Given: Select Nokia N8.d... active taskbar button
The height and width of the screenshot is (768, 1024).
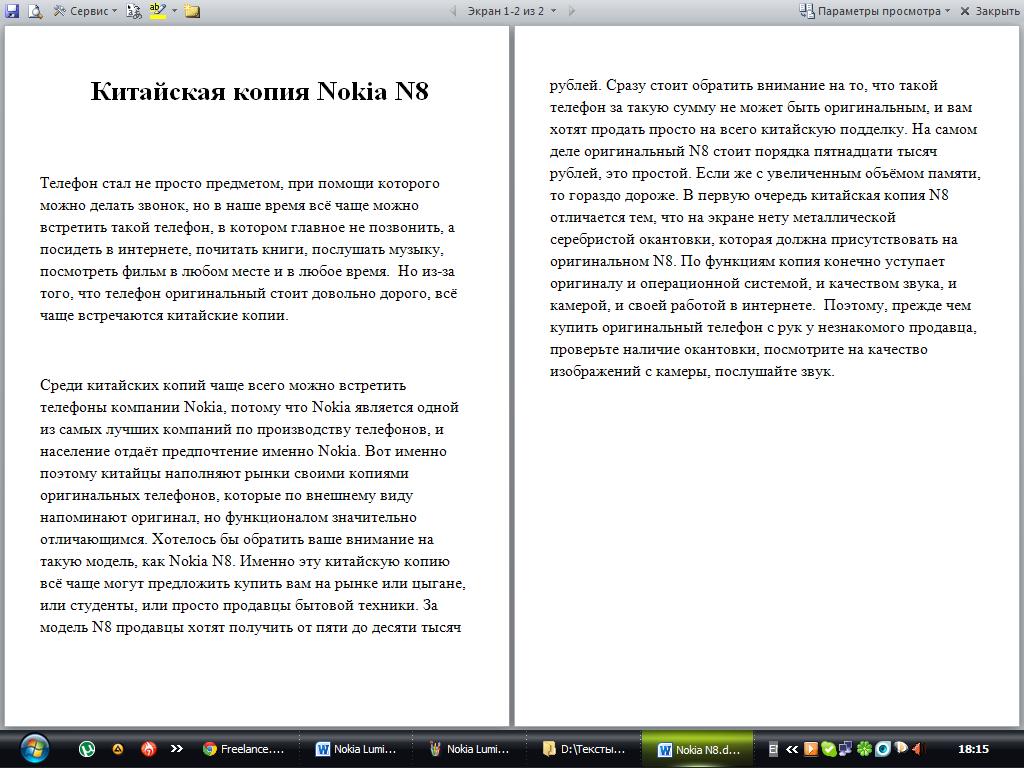Looking at the screenshot, I should point(697,749).
